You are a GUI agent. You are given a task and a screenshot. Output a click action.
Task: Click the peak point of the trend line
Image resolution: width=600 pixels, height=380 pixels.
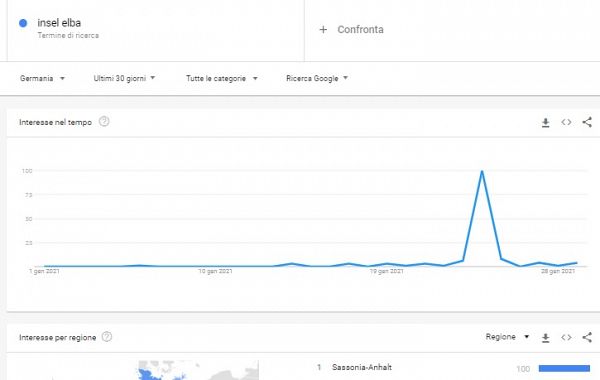tap(482, 171)
